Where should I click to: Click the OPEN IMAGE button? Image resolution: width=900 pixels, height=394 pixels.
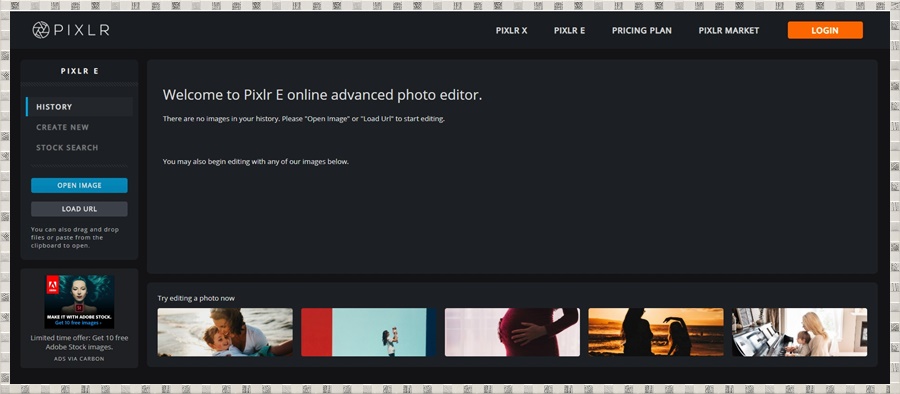(x=79, y=186)
